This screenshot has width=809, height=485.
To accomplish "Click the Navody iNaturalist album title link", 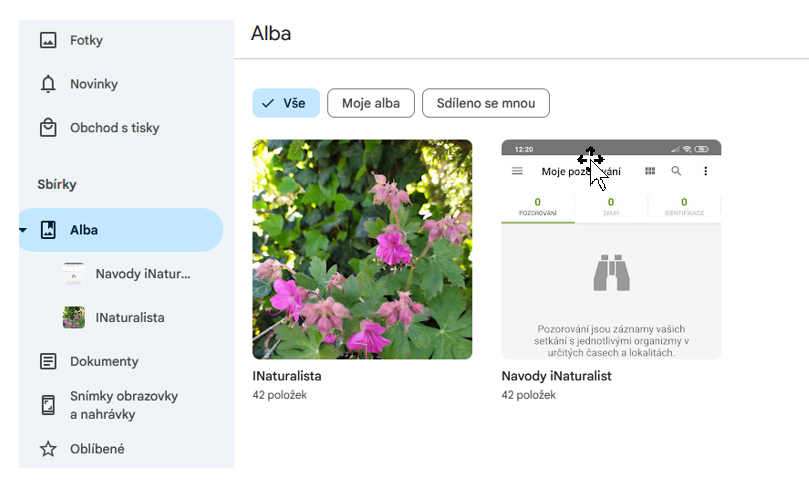I will 556,376.
